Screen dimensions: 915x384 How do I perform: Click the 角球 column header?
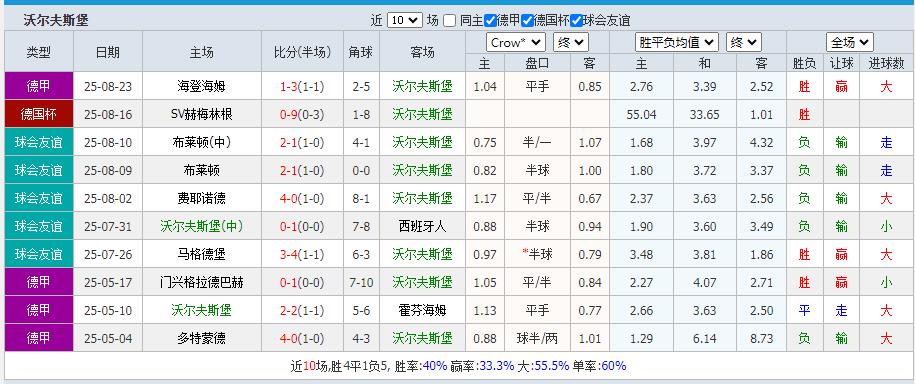tap(361, 53)
